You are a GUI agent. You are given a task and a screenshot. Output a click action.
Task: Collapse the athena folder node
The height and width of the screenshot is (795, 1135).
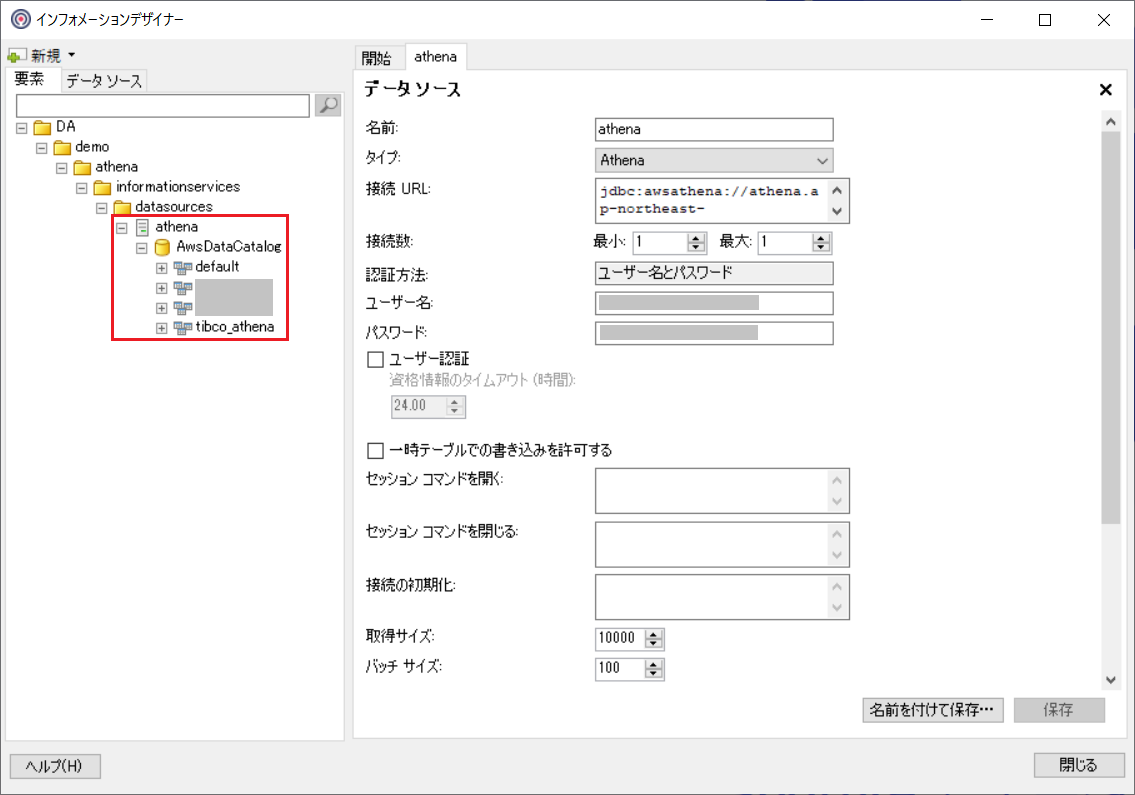[x=62, y=168]
